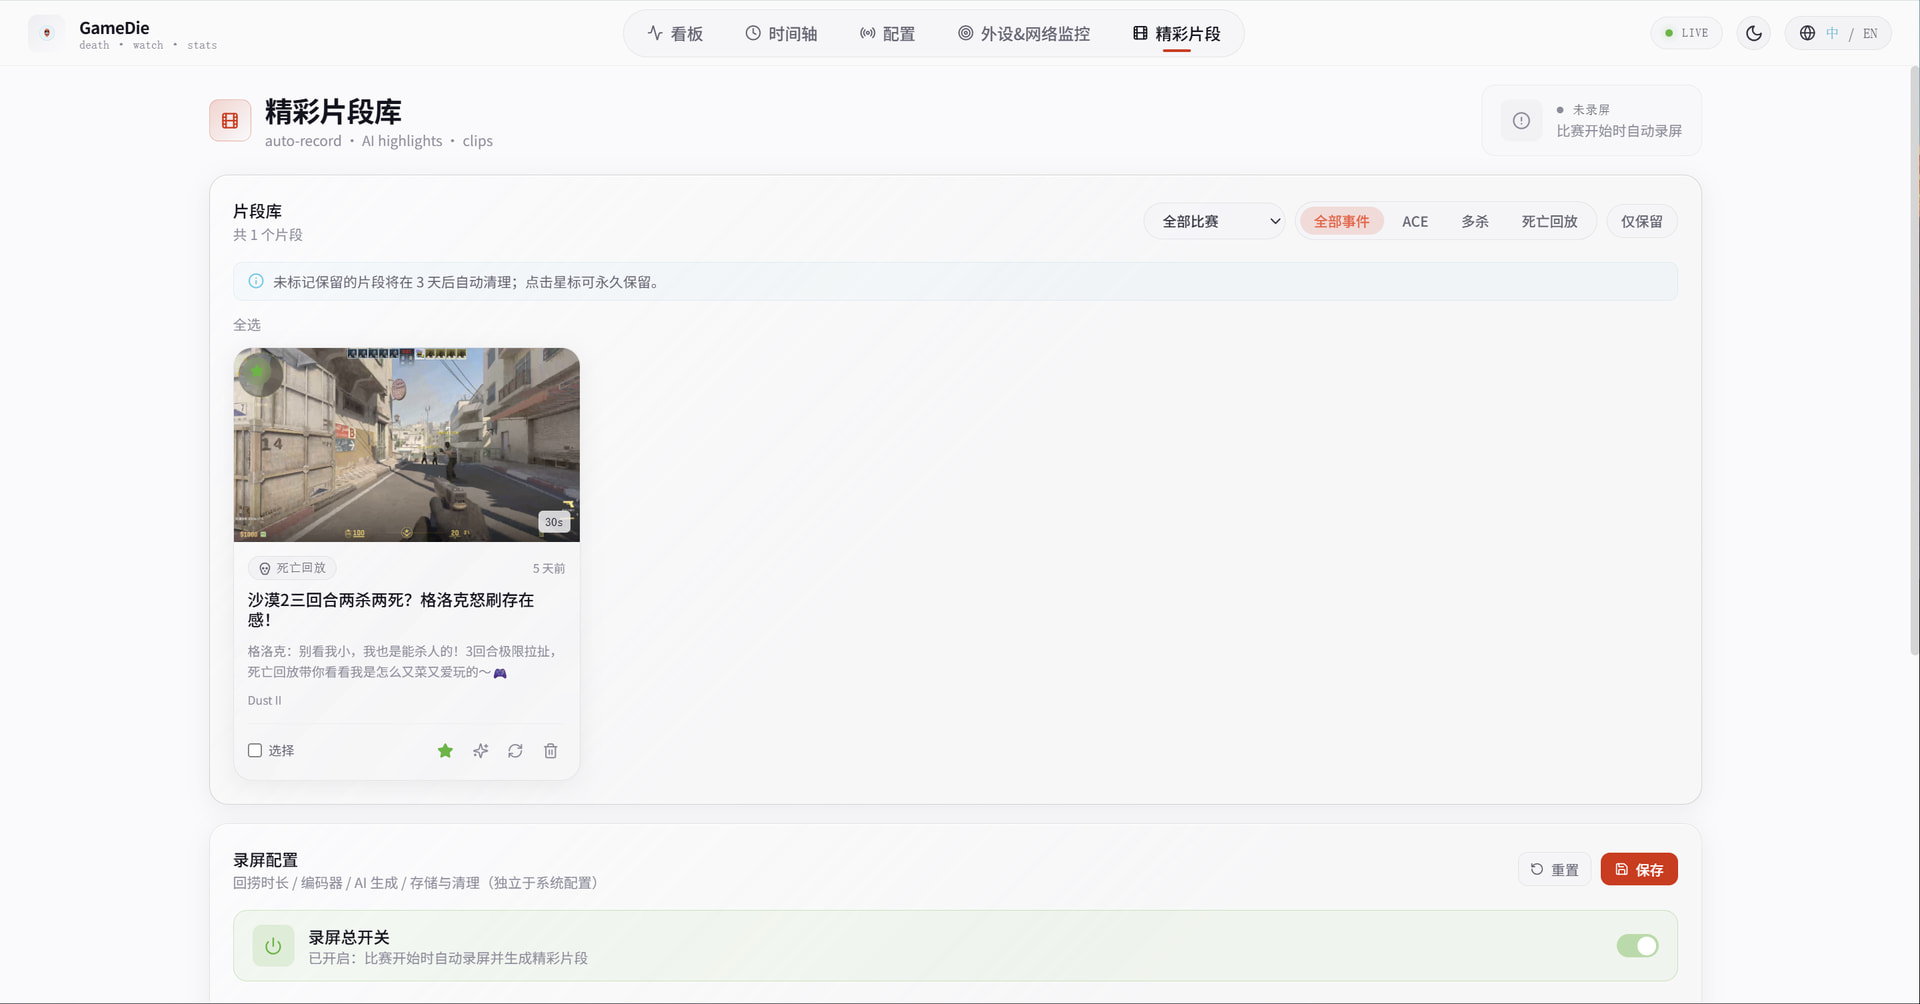The height and width of the screenshot is (1004, 1920).
Task: Click the 全选 link
Action: (247, 325)
